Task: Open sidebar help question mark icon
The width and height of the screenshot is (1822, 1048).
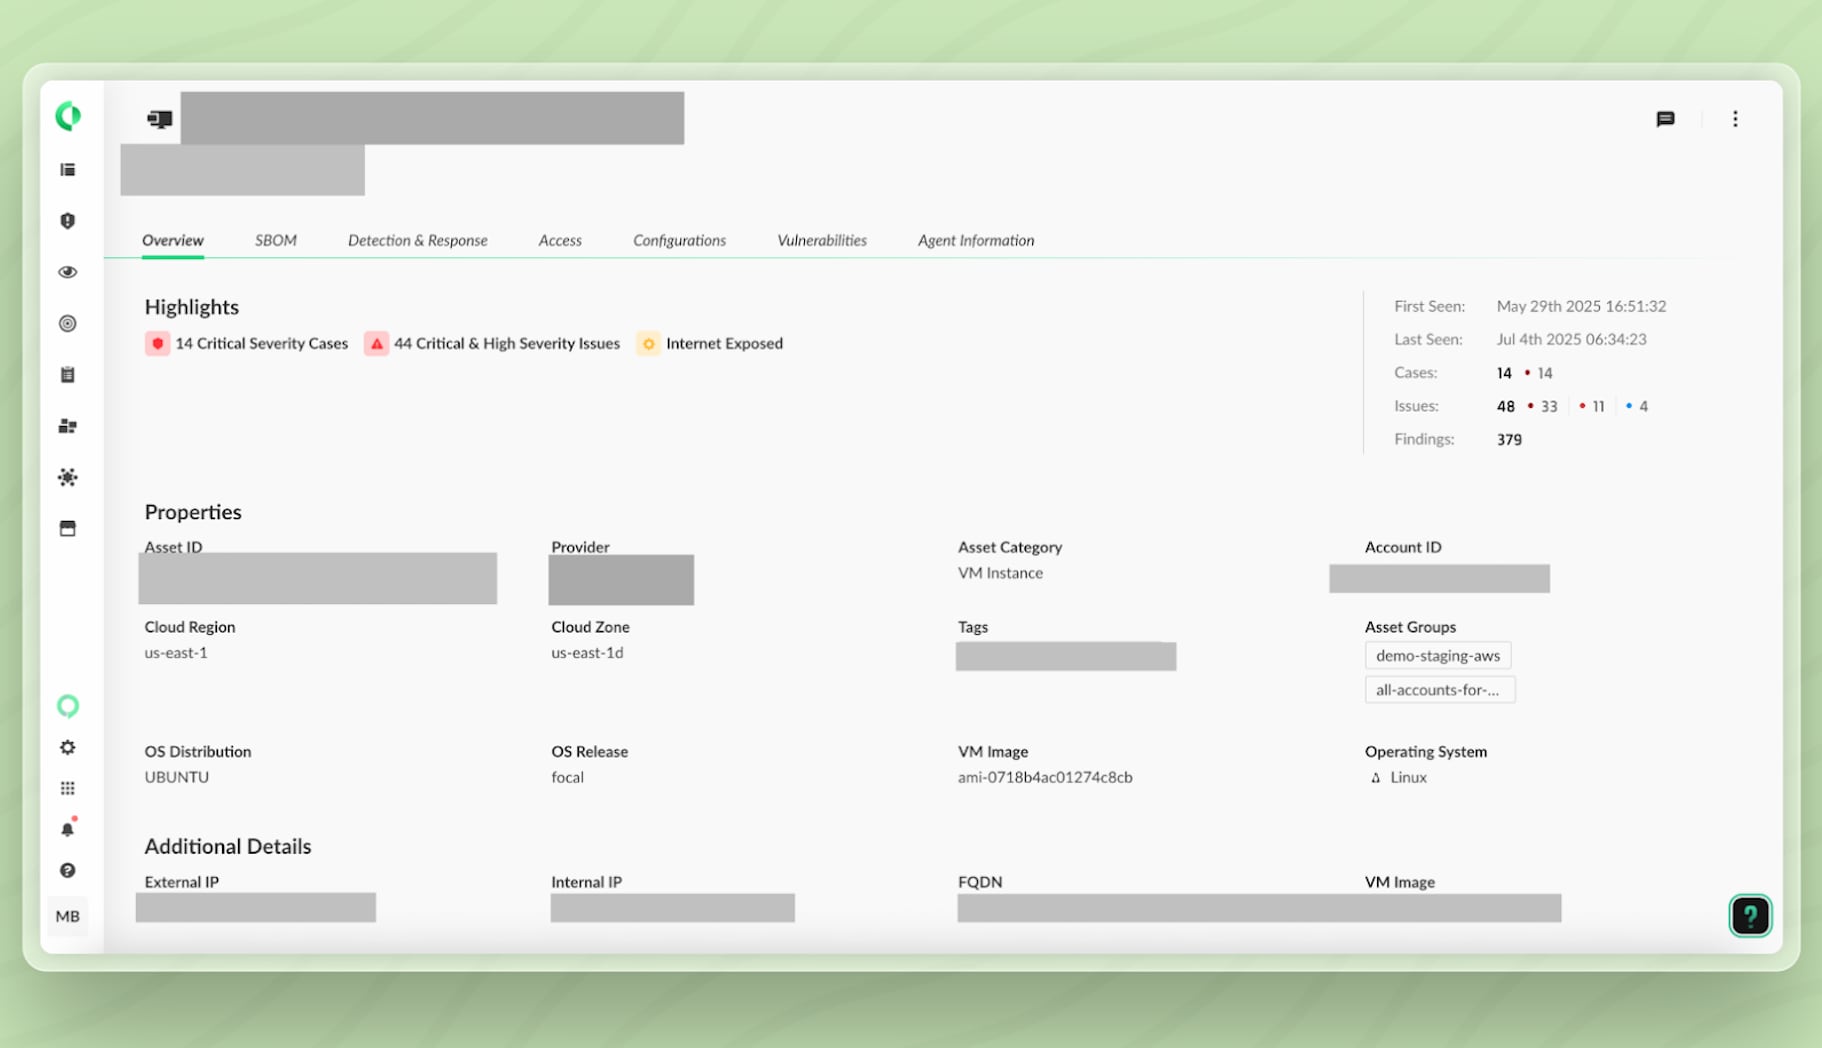Action: coord(68,871)
